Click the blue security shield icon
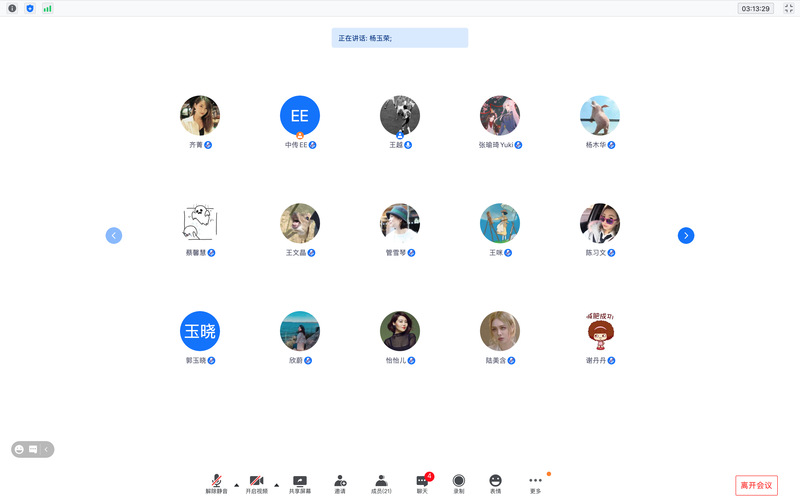The image size is (800, 500). coord(30,8)
